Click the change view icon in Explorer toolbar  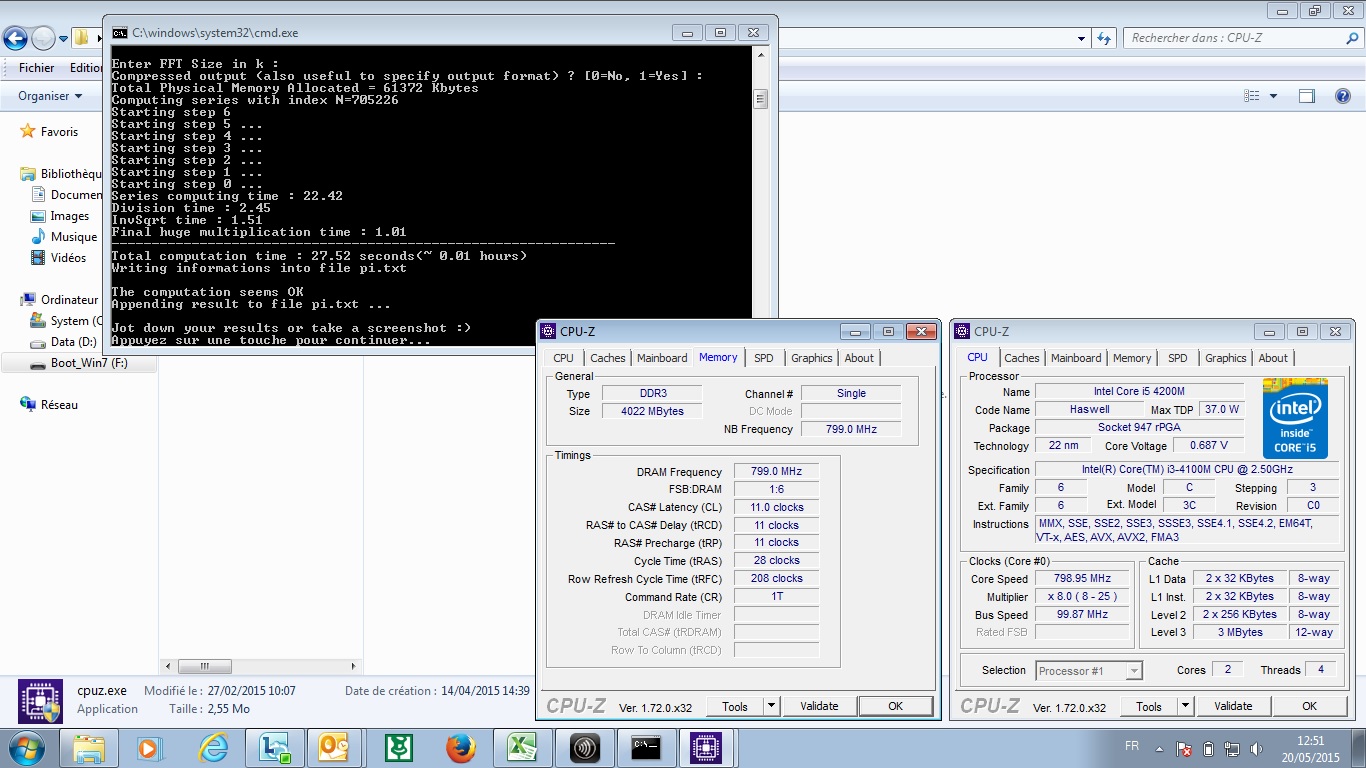point(1252,96)
